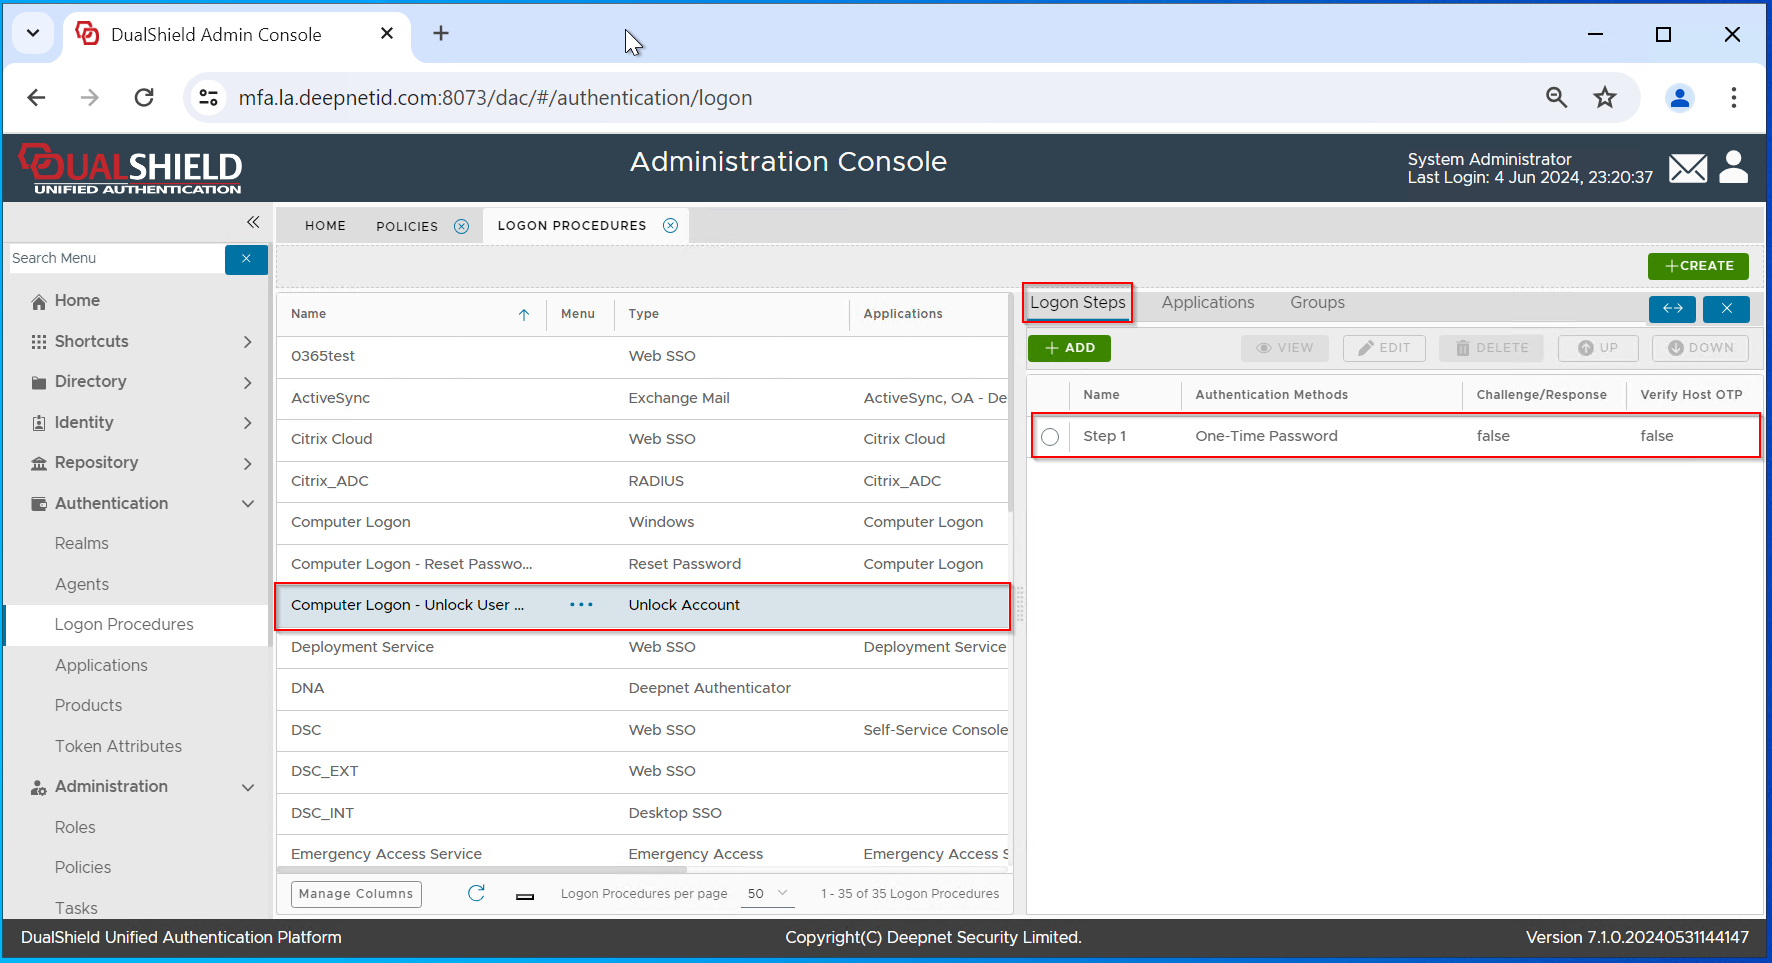Collapse the sidebar with the double-chevron icon

click(x=253, y=222)
